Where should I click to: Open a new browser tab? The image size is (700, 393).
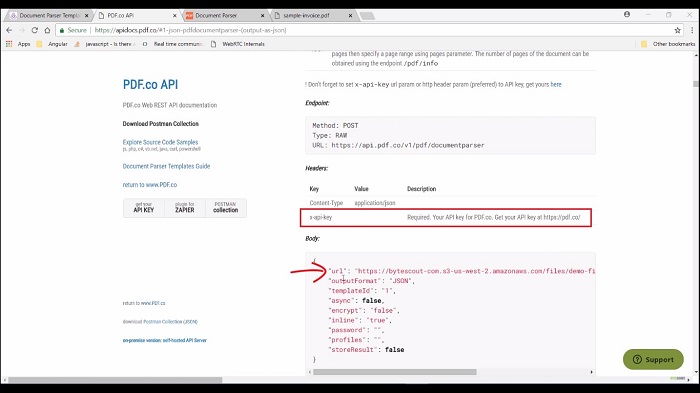367,16
